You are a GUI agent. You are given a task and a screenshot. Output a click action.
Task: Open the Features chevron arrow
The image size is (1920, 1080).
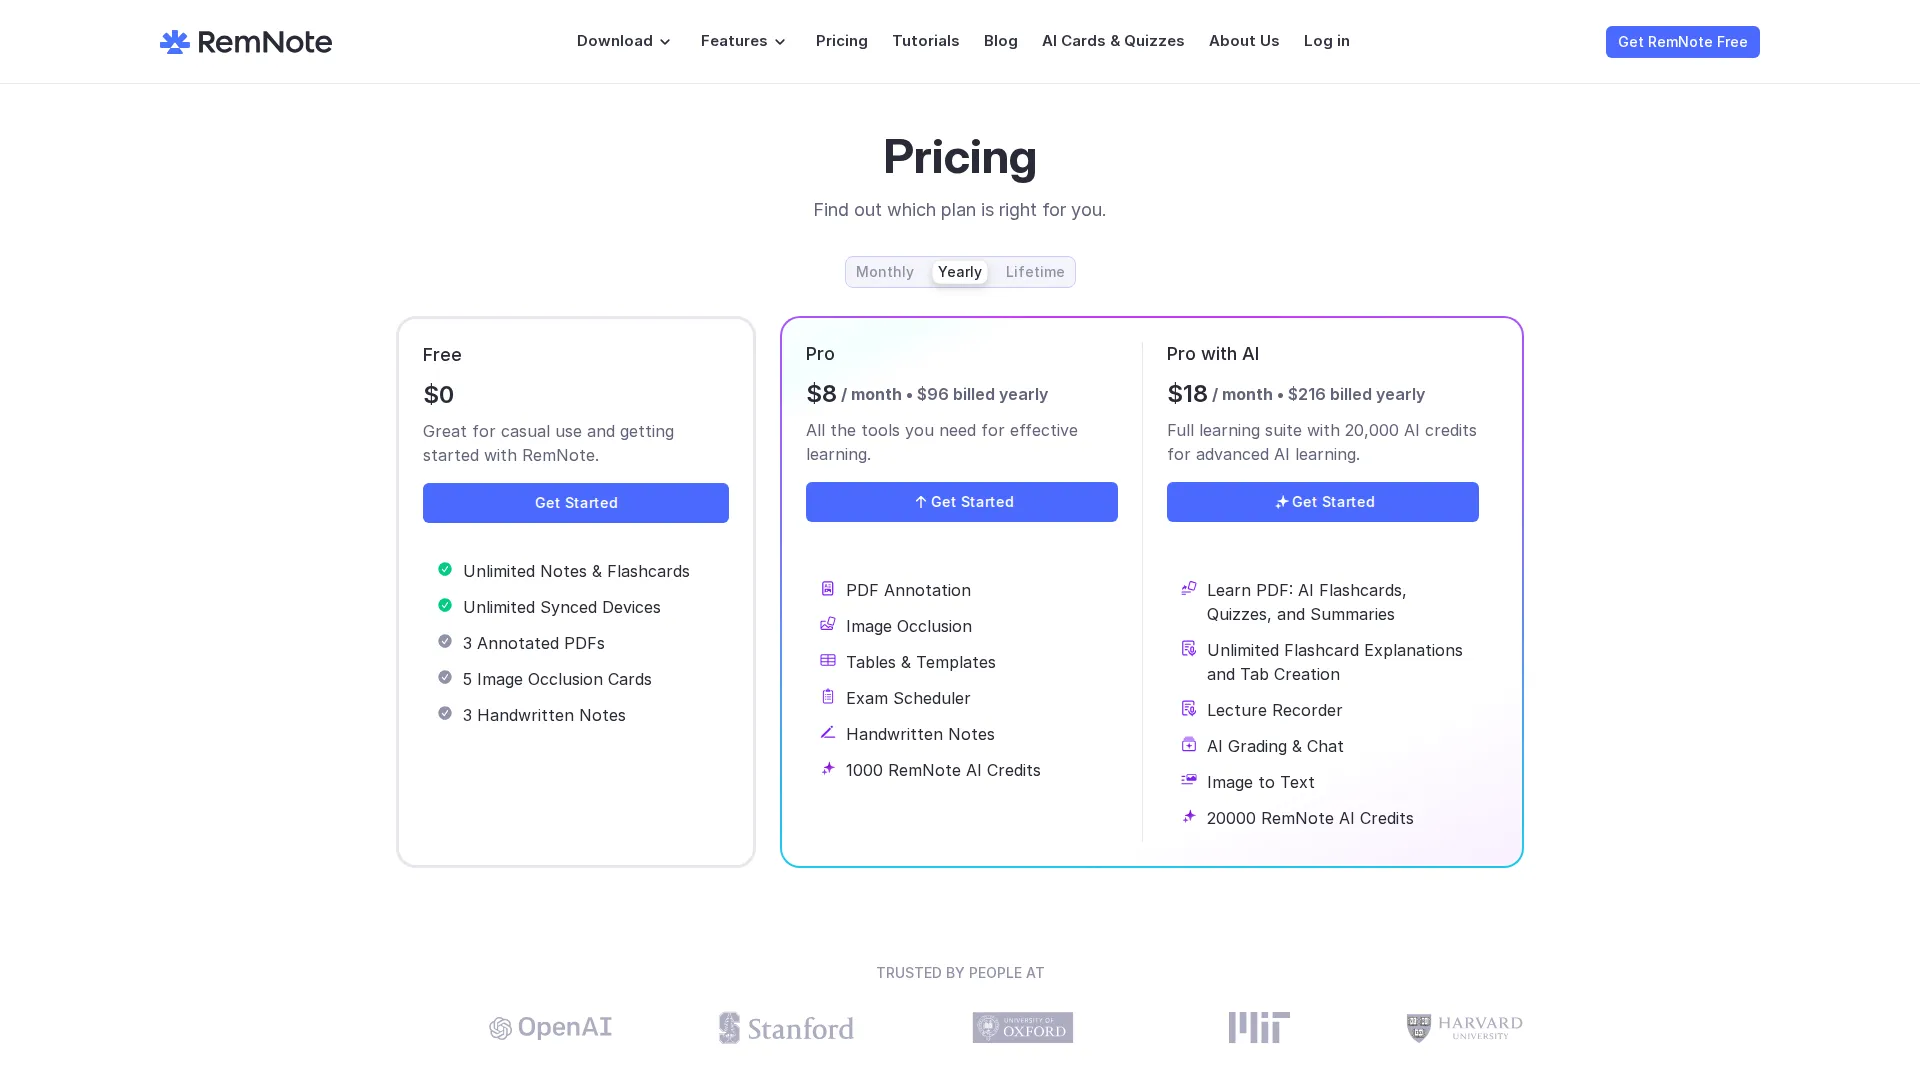(781, 42)
